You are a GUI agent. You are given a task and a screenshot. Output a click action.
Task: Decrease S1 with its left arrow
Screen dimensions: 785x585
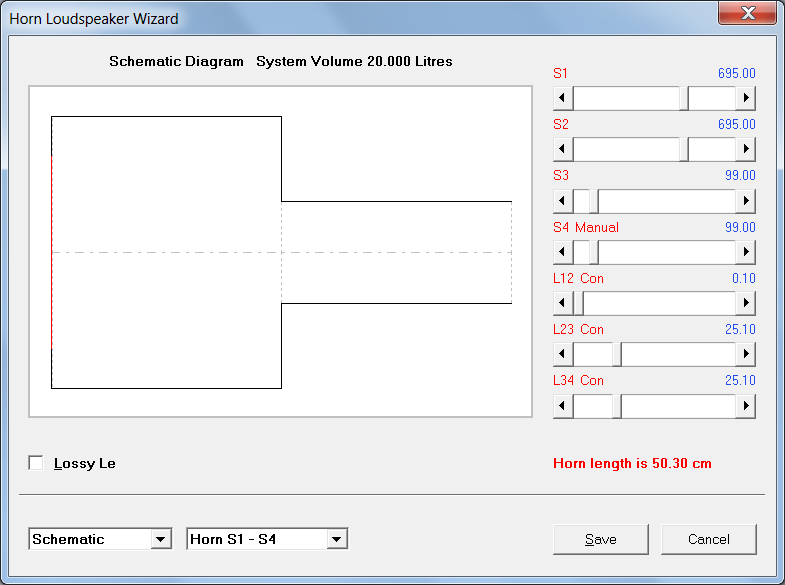(563, 98)
